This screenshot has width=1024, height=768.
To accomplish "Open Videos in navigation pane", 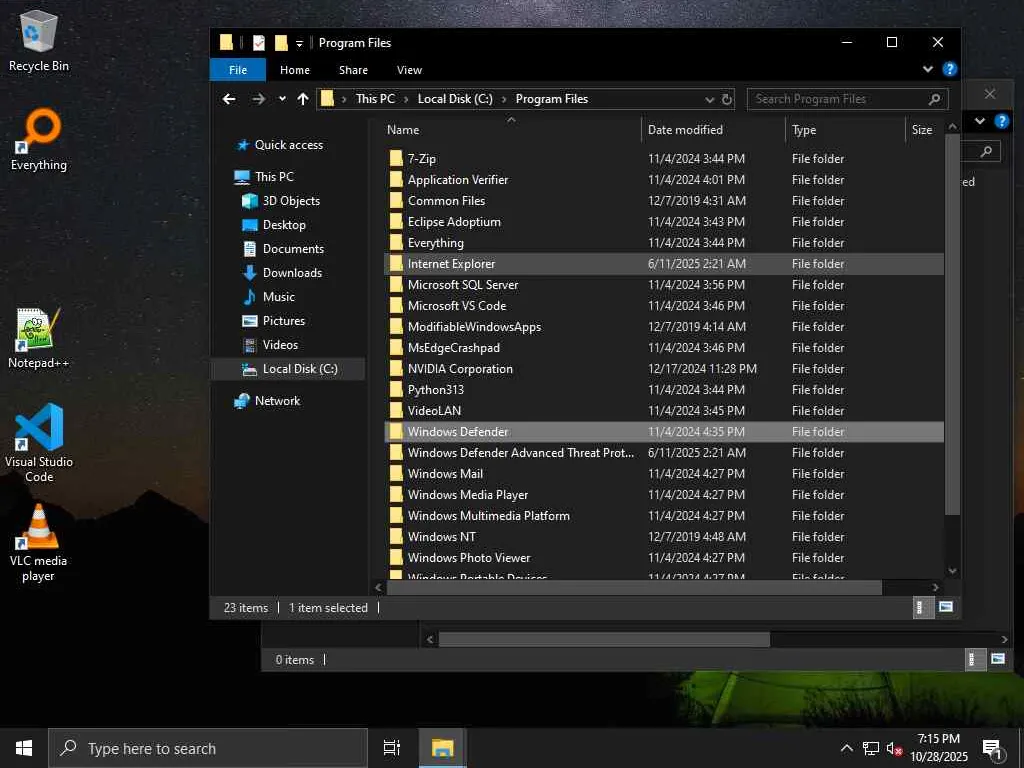I will (280, 345).
